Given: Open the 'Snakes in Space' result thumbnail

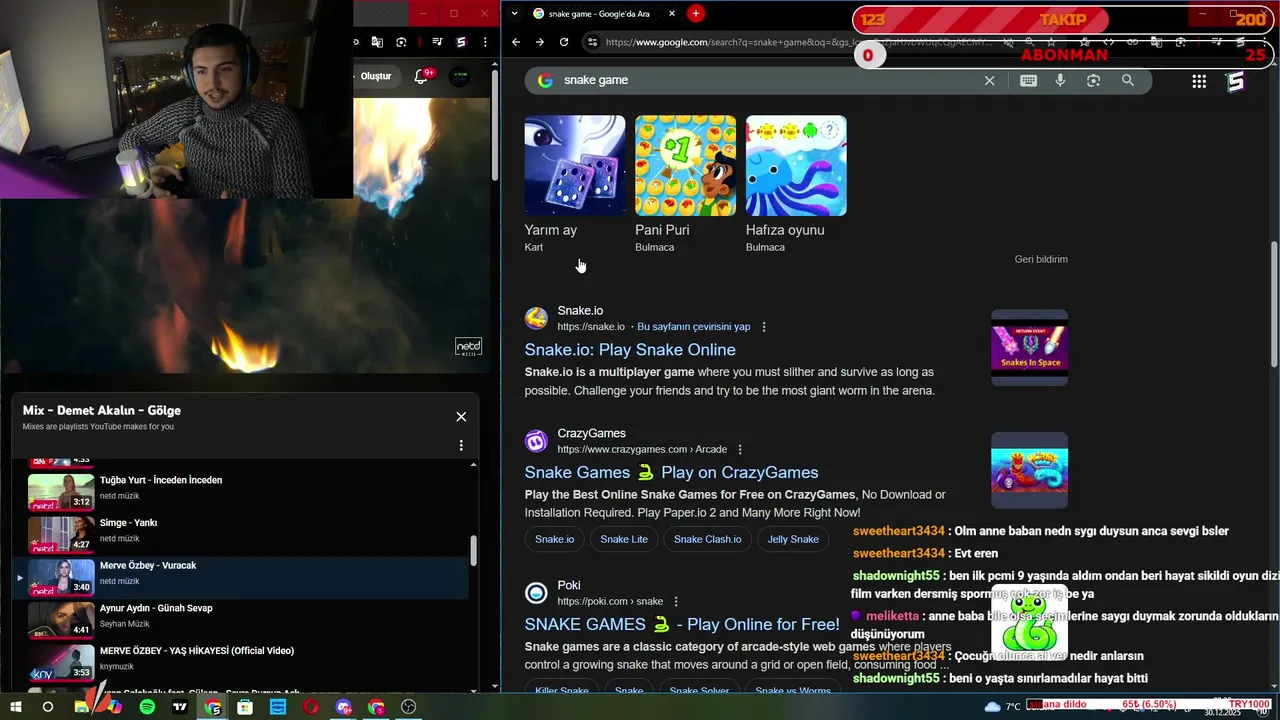Looking at the screenshot, I should pyautogui.click(x=1029, y=347).
